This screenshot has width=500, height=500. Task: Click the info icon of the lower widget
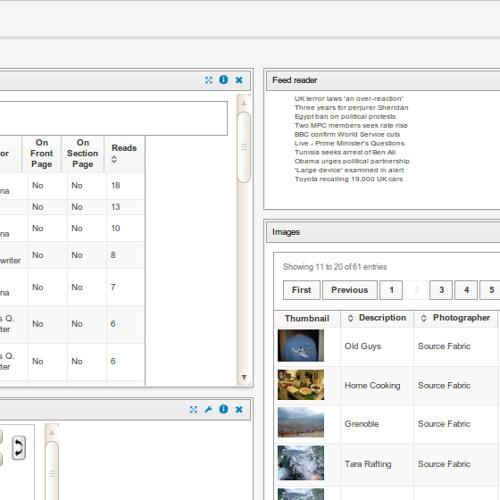(x=224, y=409)
